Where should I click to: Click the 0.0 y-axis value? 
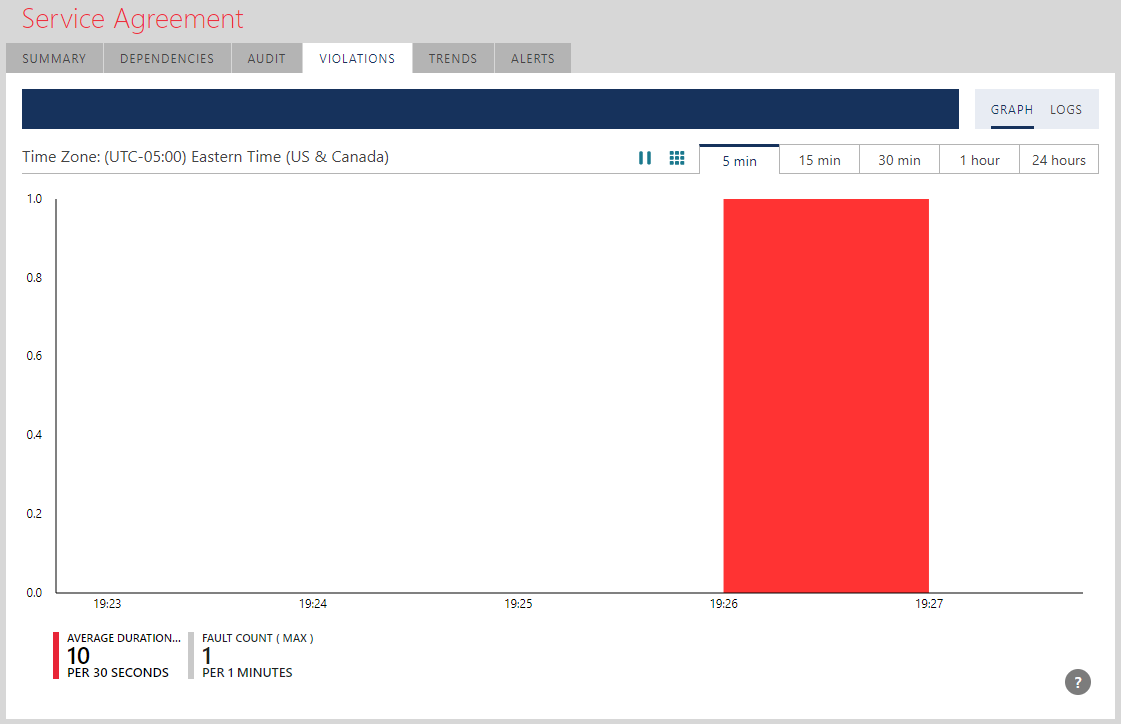[x=34, y=592]
